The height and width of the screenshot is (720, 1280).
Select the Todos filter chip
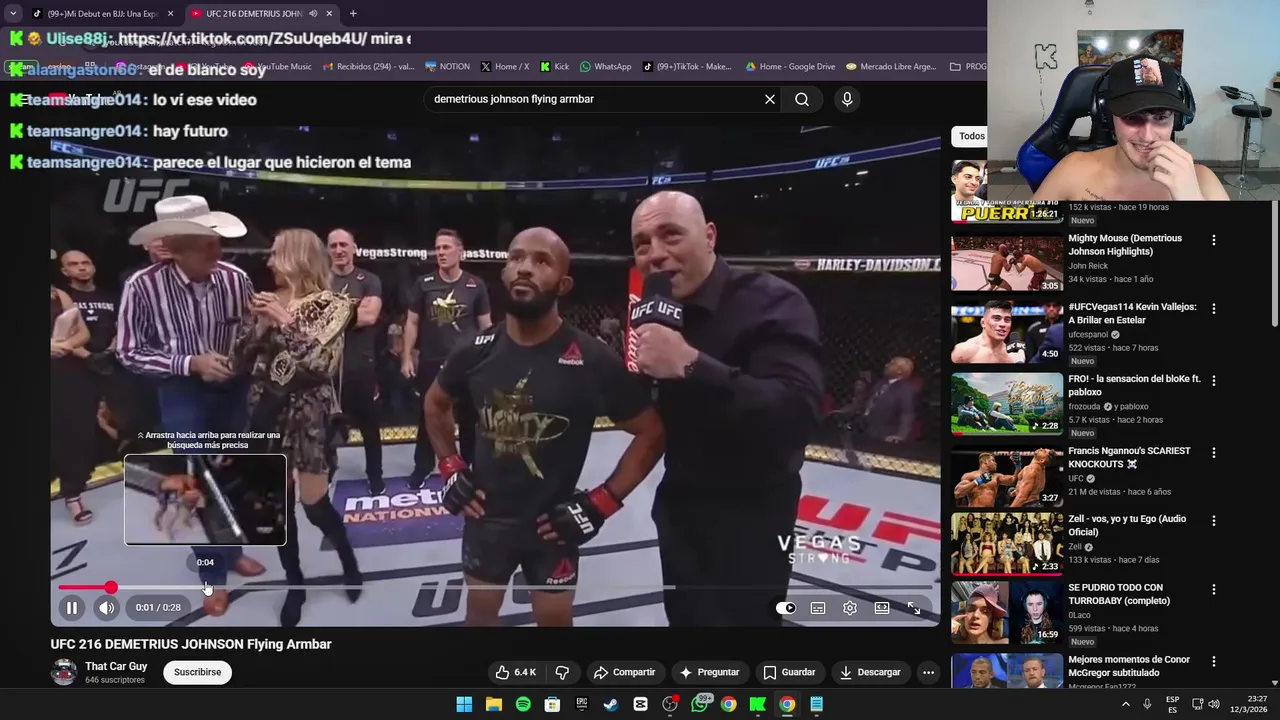[x=971, y=136]
